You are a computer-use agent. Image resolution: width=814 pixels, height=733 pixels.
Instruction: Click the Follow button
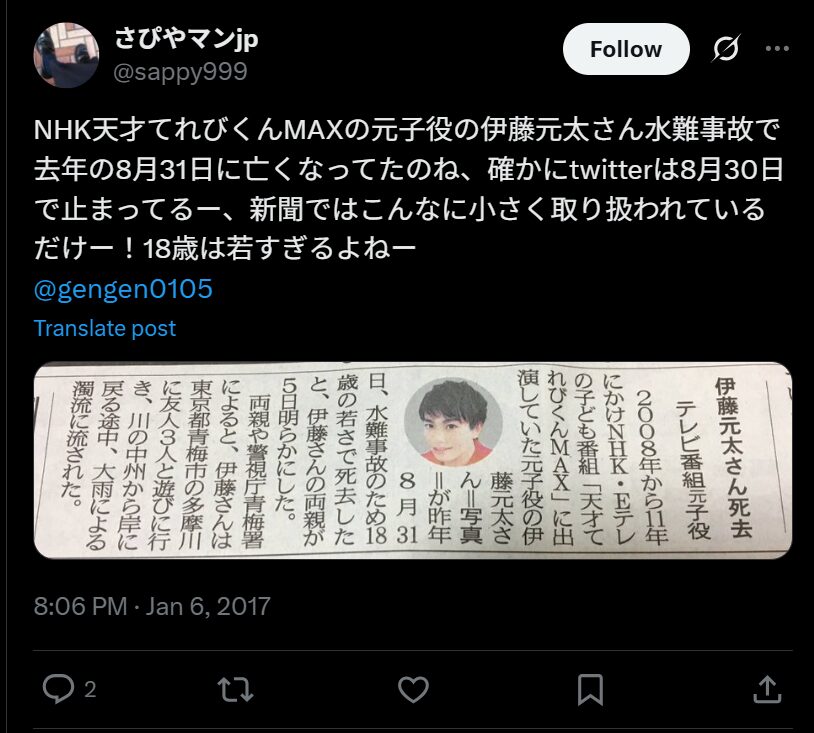coord(626,49)
